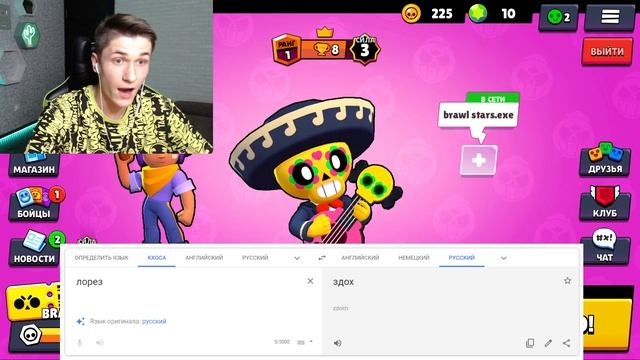Open the БОЙЦЫ brawlers menu
Screen dimensions: 640x360
pyautogui.click(x=35, y=204)
